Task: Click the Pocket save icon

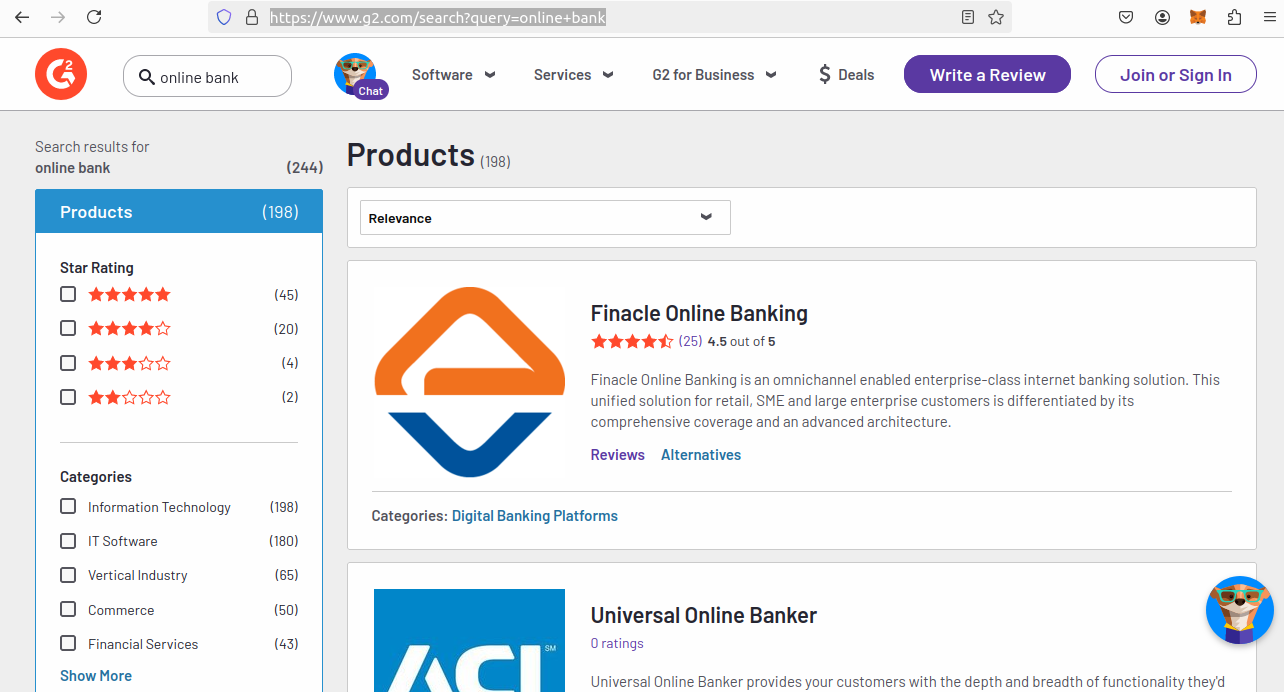Action: click(x=1126, y=17)
